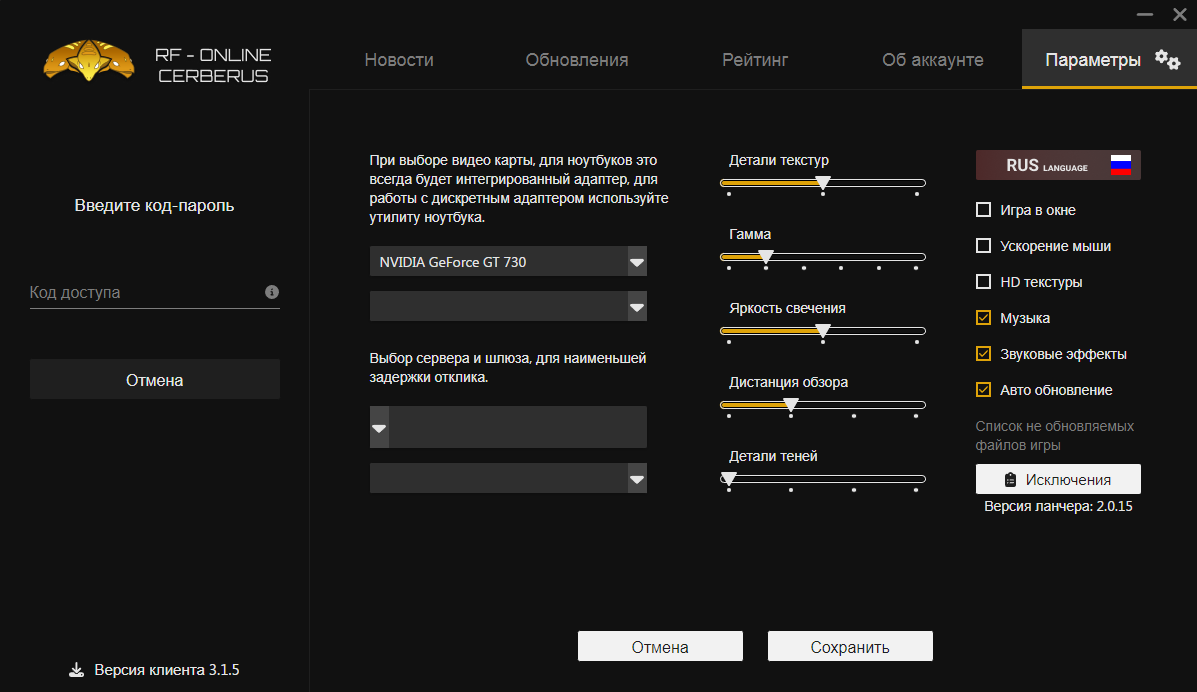Switch to the Новости tab
The image size is (1197, 692).
399,60
